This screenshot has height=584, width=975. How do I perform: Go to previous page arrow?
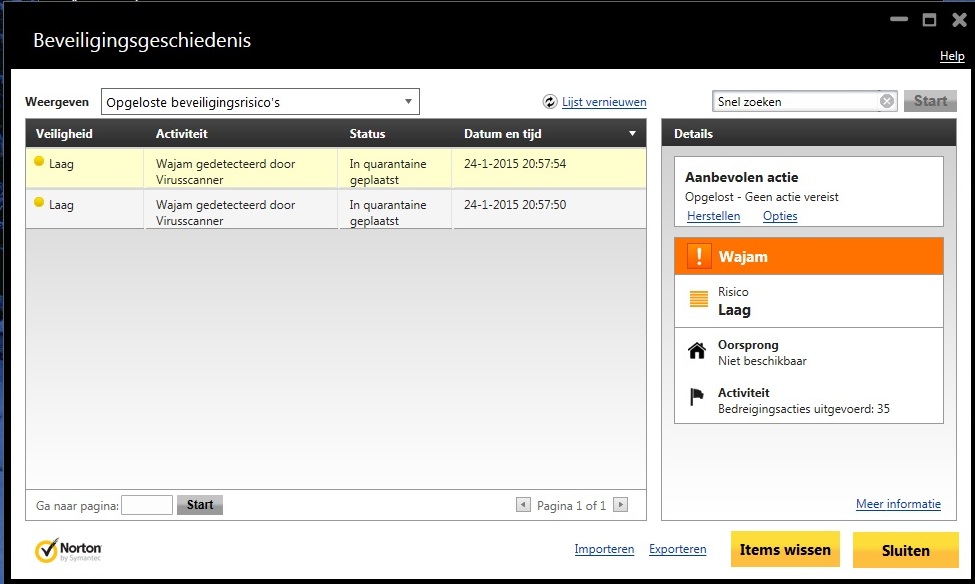pos(523,504)
